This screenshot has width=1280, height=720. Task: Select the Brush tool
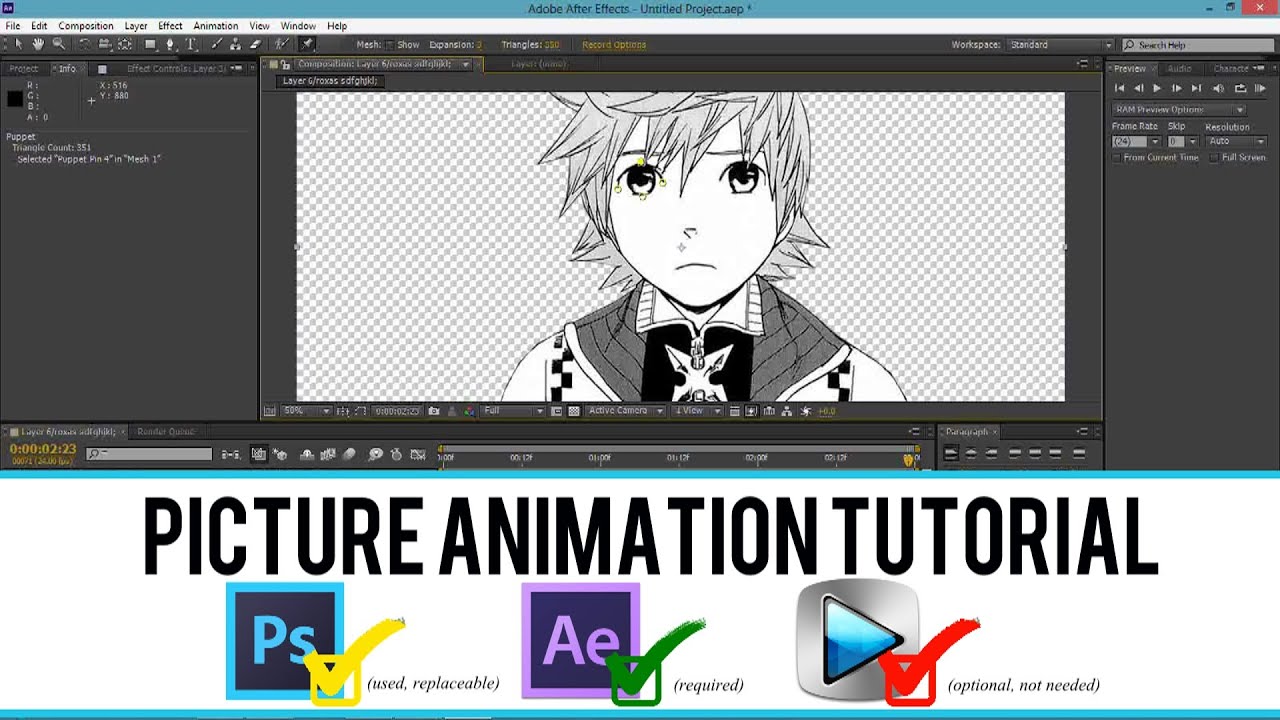tap(216, 44)
